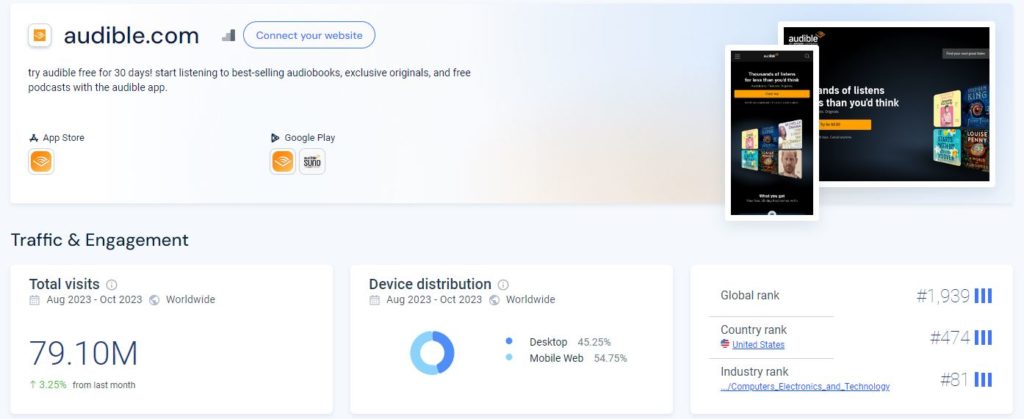Open the United States country link

[x=758, y=345]
